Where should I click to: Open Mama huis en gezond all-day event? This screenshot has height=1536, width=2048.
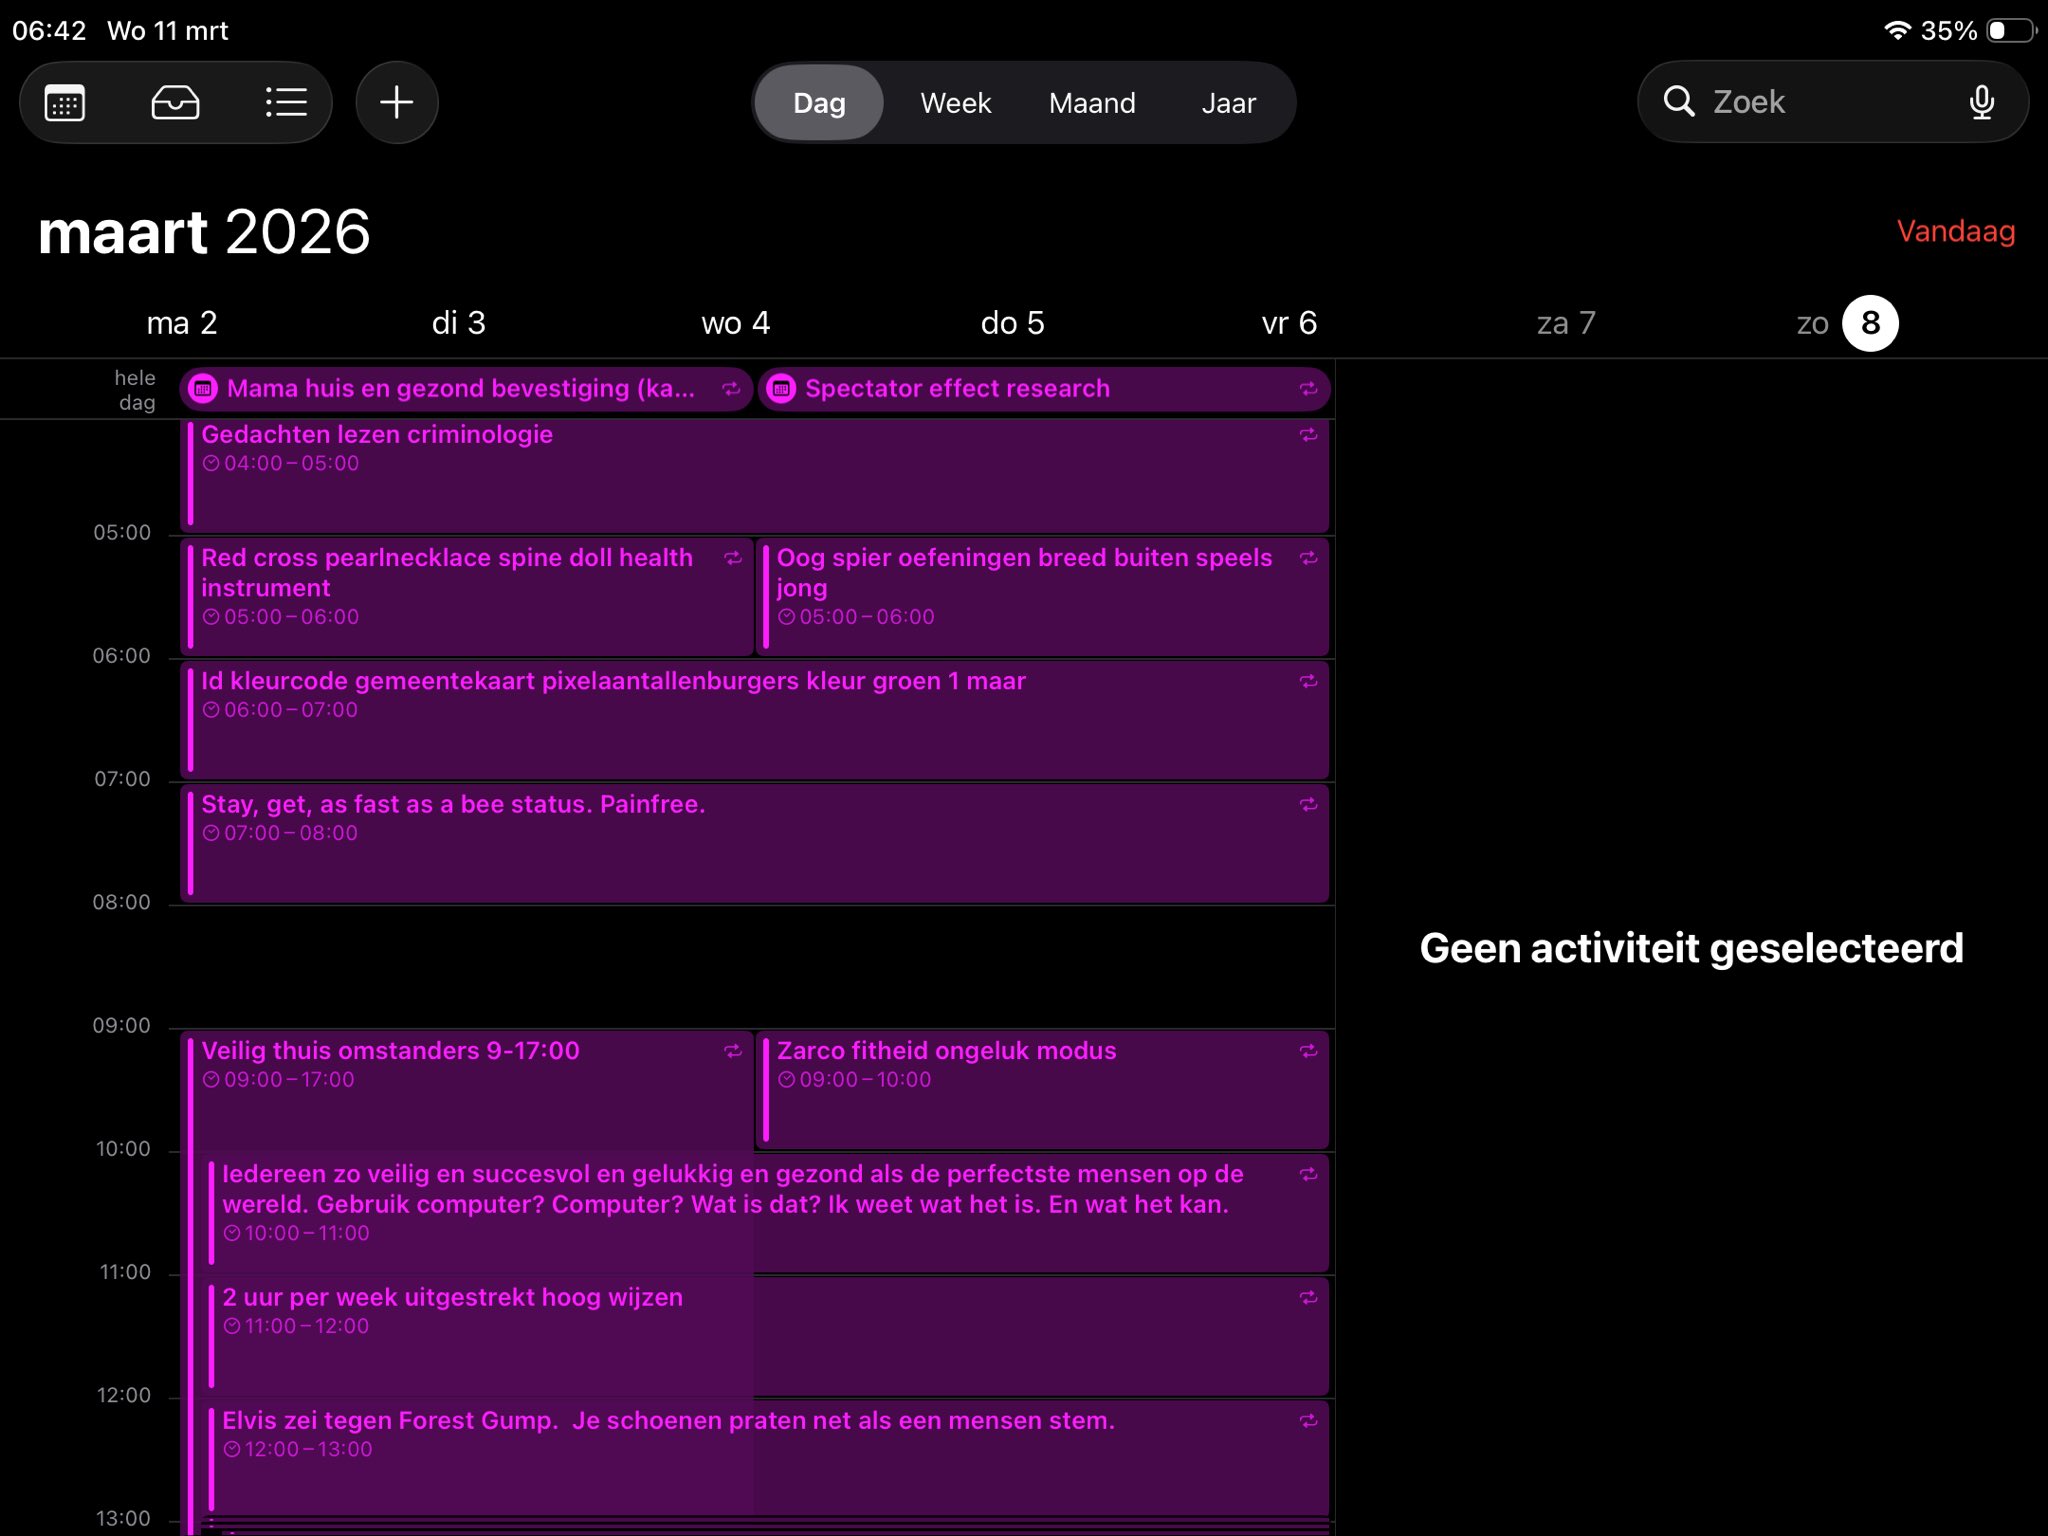[x=460, y=389]
